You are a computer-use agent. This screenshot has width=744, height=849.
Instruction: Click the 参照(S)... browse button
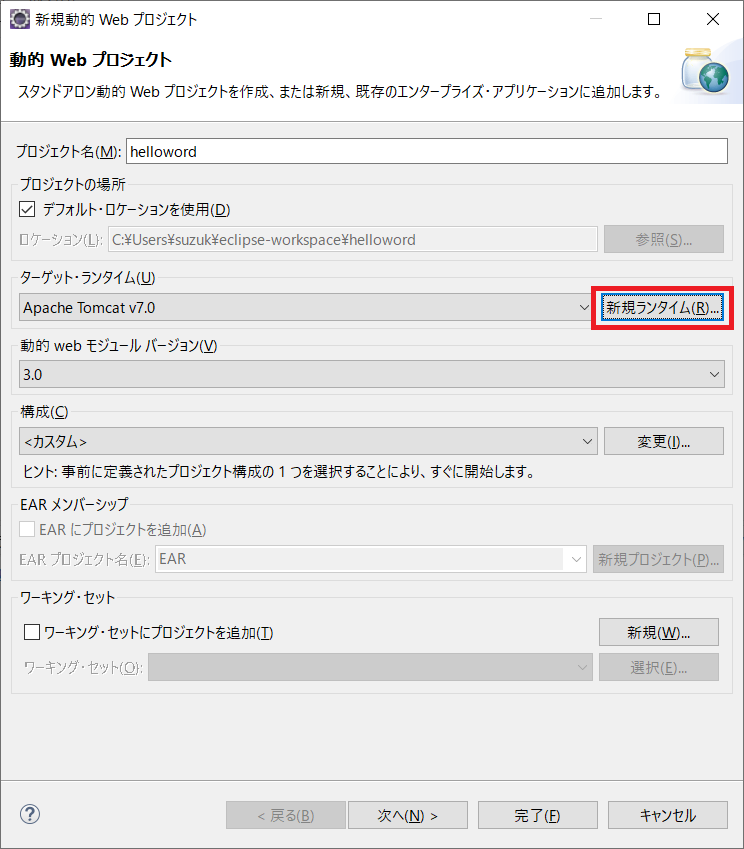pos(664,239)
